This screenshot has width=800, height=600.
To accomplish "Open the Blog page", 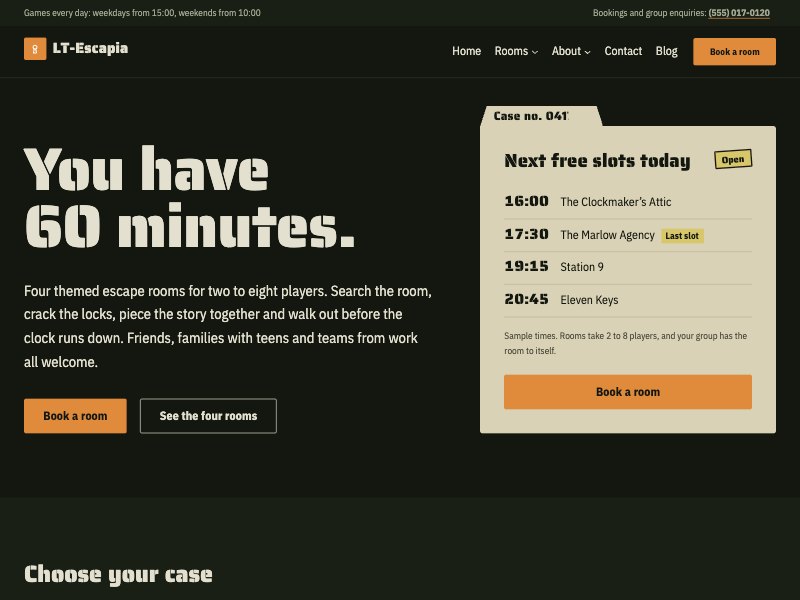I will pos(666,51).
